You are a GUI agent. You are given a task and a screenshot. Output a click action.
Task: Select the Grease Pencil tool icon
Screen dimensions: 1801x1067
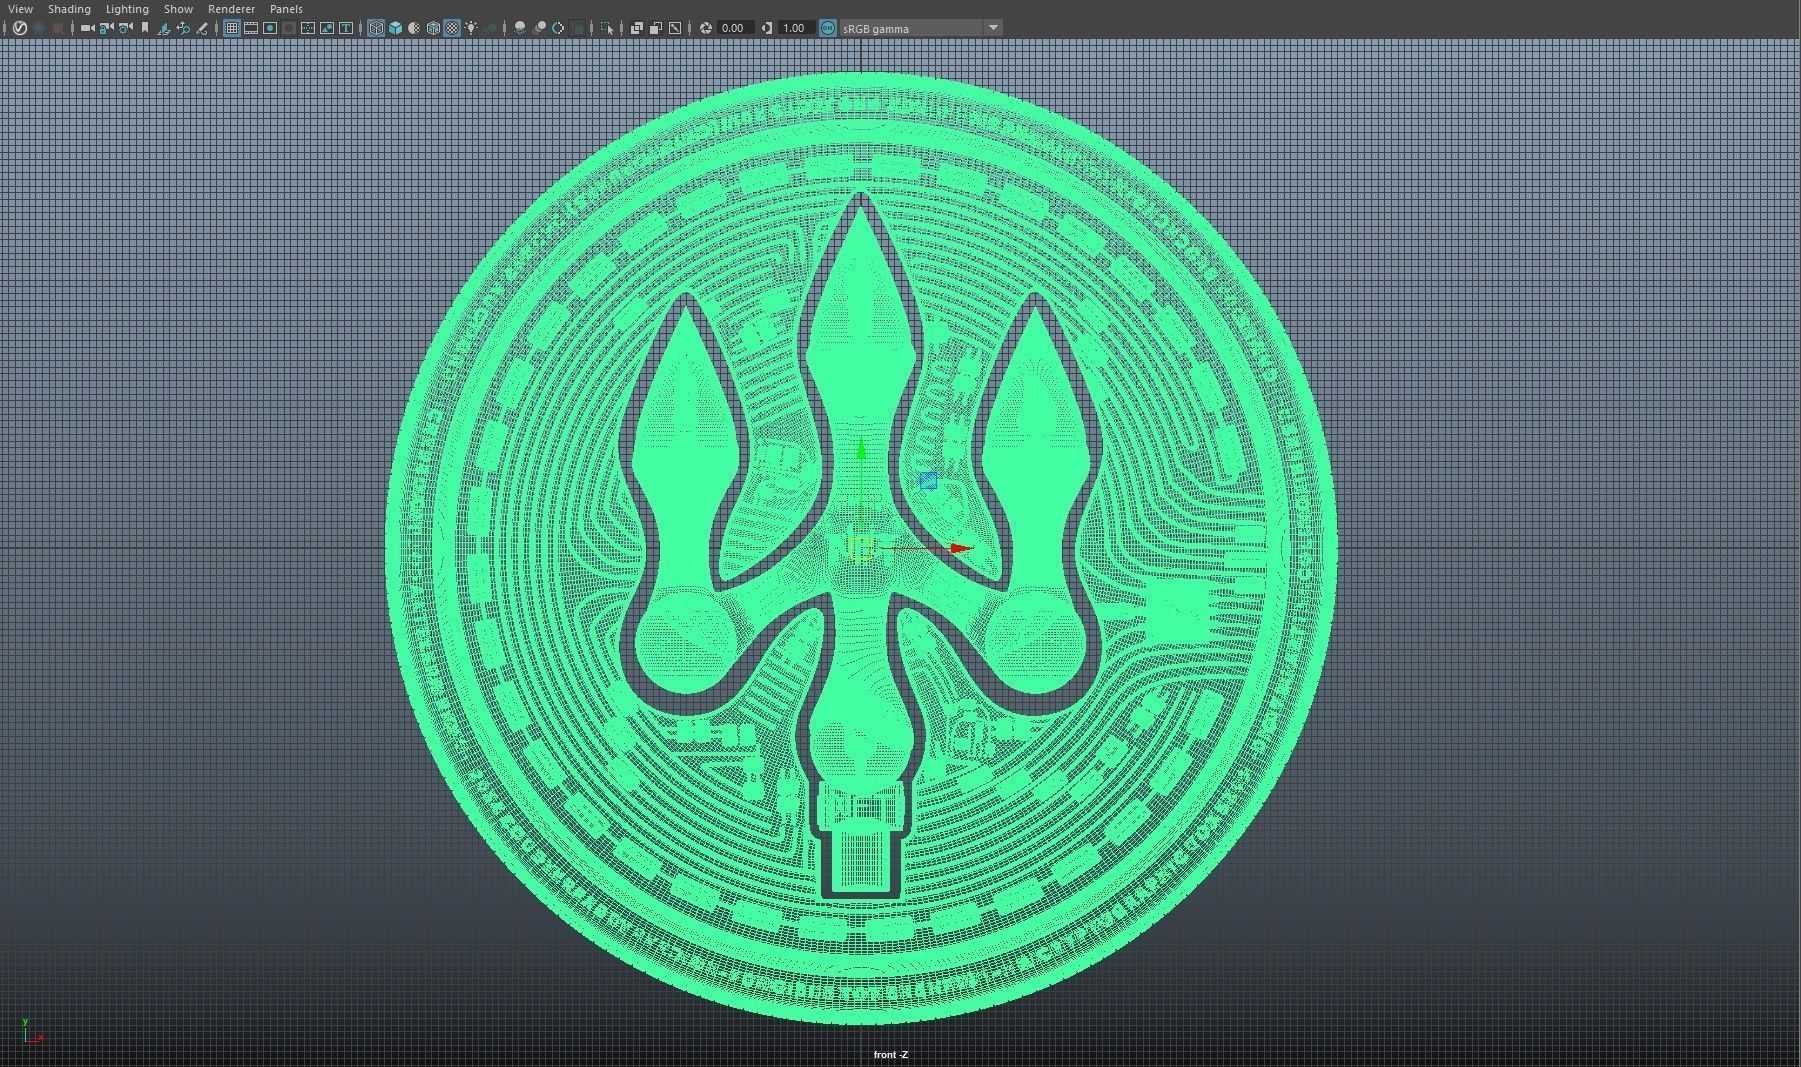coord(202,28)
